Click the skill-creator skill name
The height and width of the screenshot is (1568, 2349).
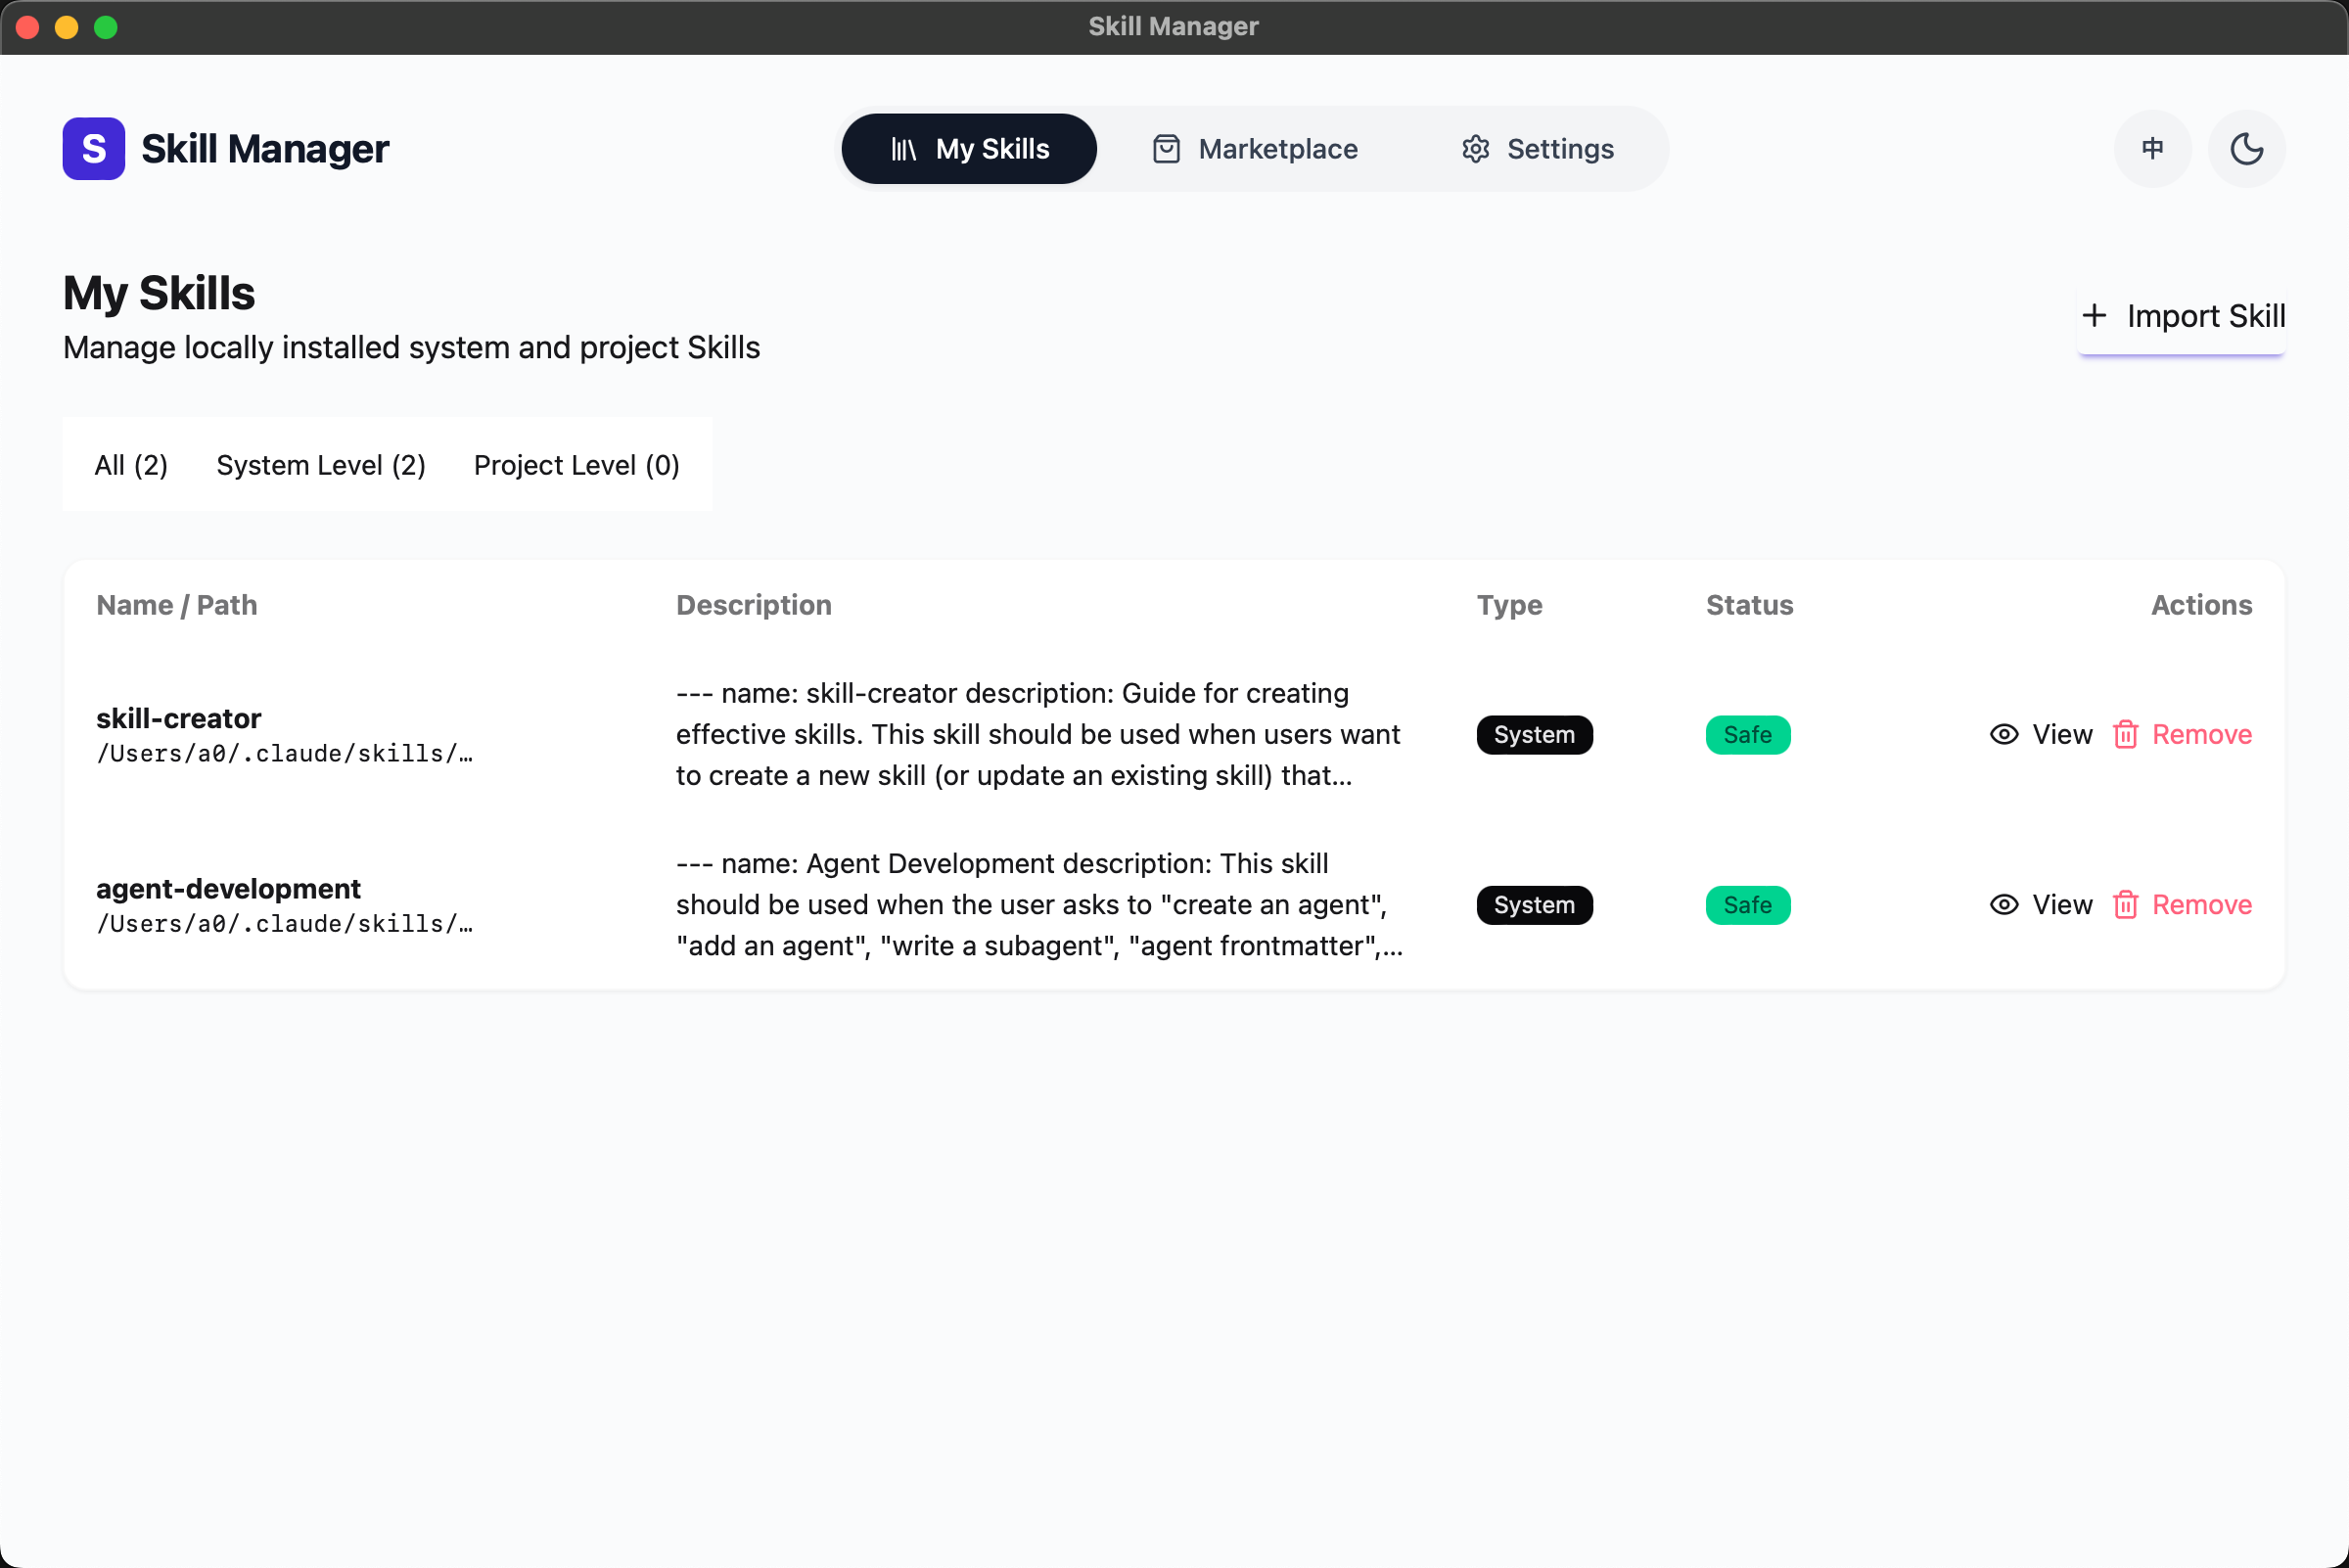[x=178, y=718]
